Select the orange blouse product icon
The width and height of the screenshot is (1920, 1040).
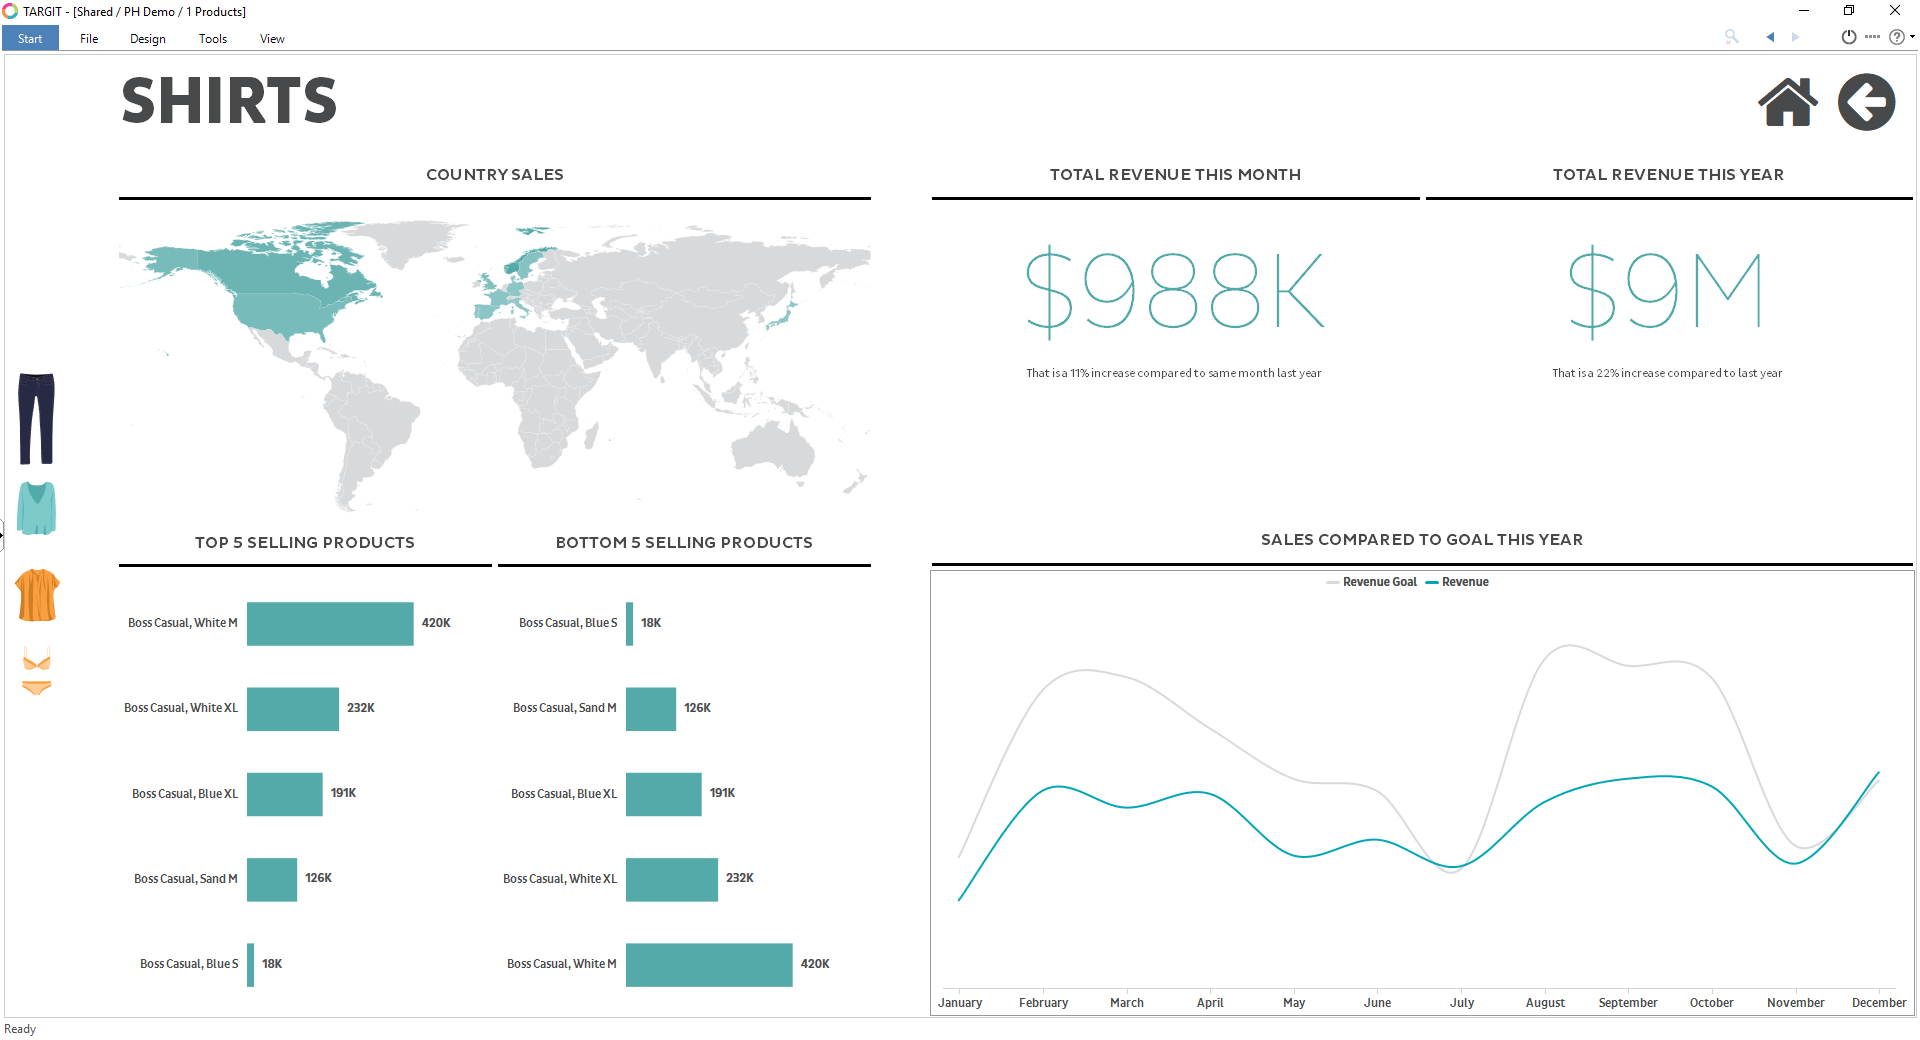[37, 595]
